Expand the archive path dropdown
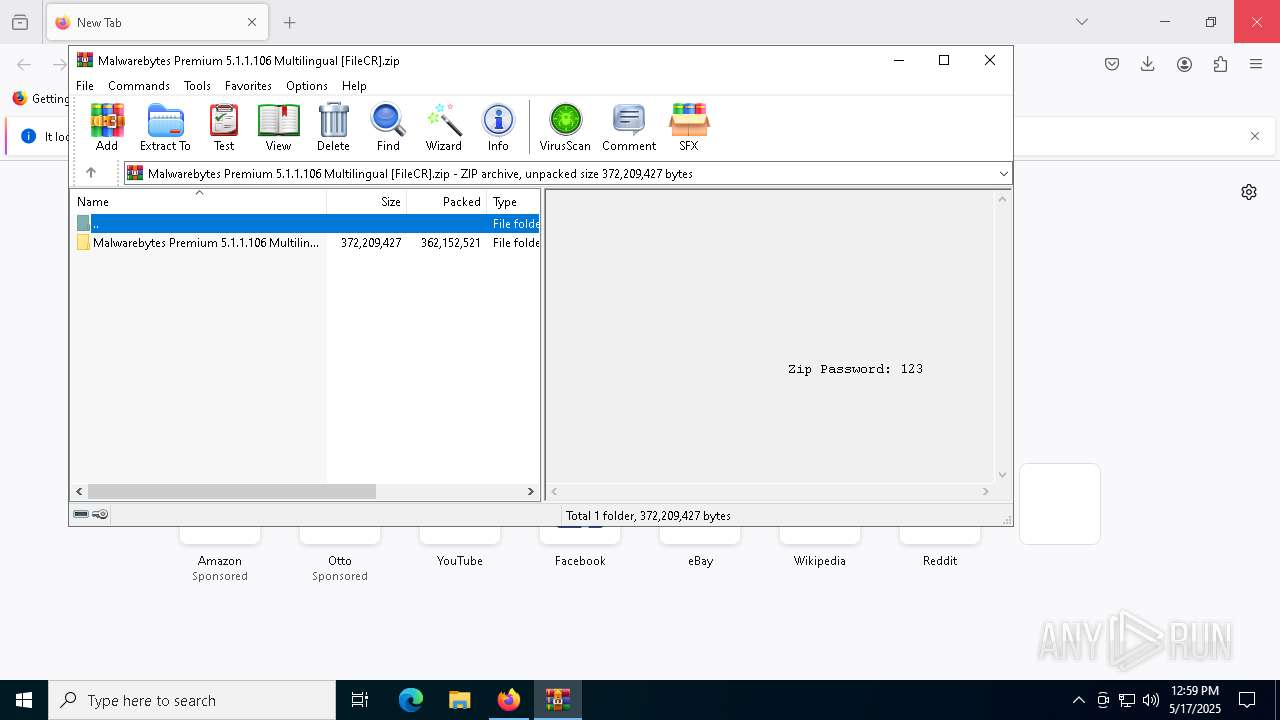 click(x=1003, y=174)
